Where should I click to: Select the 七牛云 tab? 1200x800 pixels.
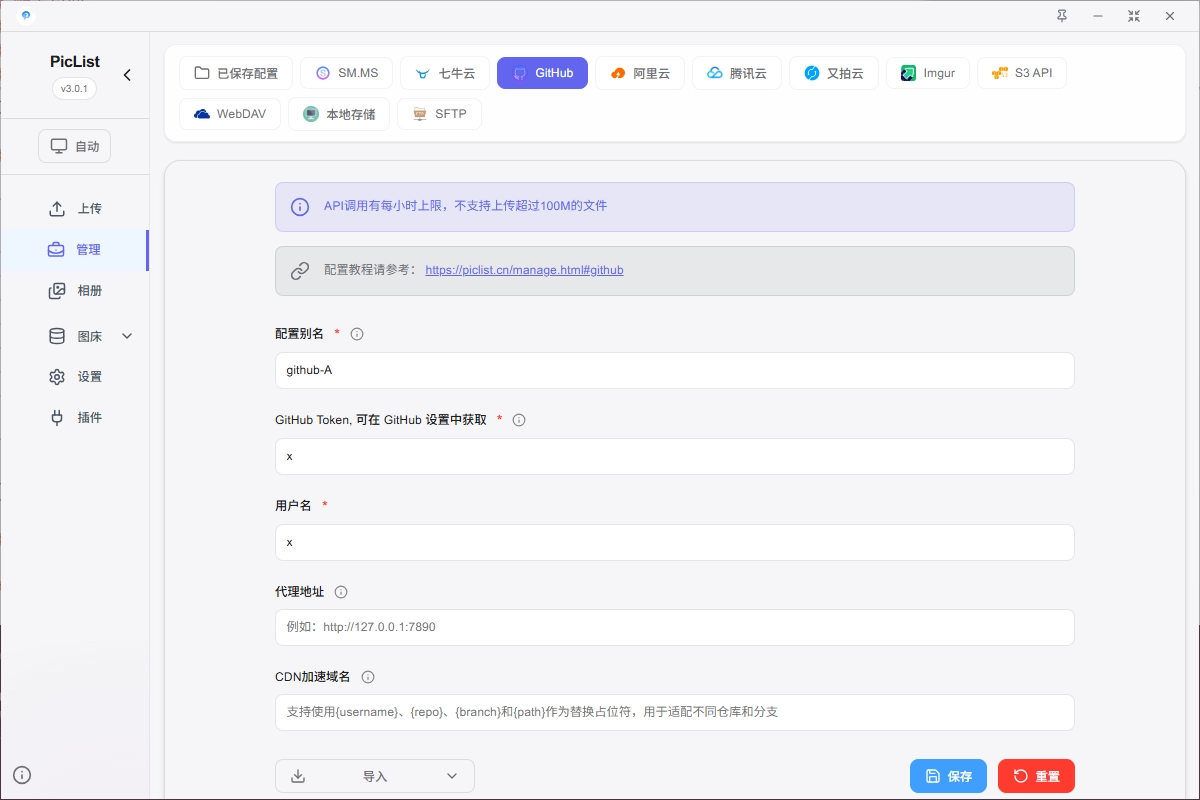pos(445,73)
